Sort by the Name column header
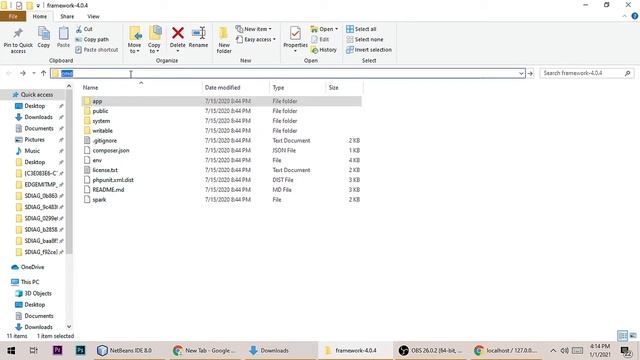The width and height of the screenshot is (640, 360). [x=141, y=87]
